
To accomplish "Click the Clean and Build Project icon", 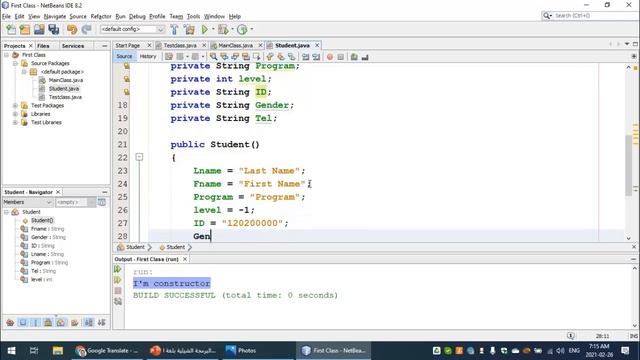I will coord(189,29).
